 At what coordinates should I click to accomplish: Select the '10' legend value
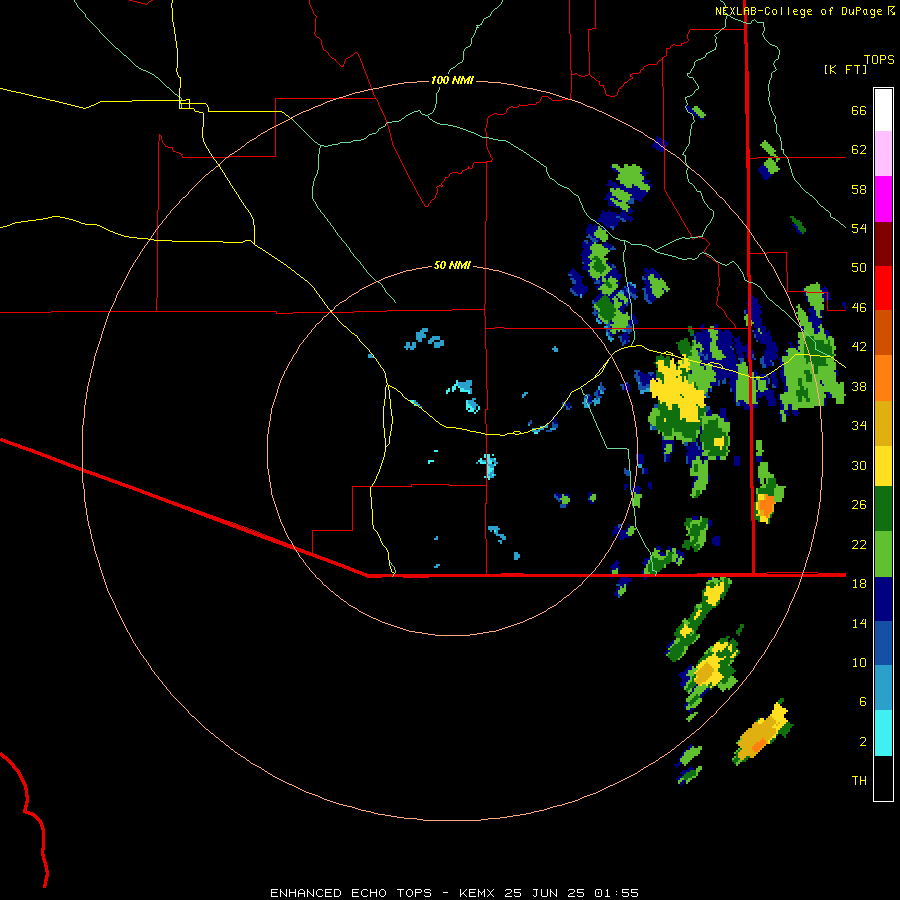click(x=859, y=662)
